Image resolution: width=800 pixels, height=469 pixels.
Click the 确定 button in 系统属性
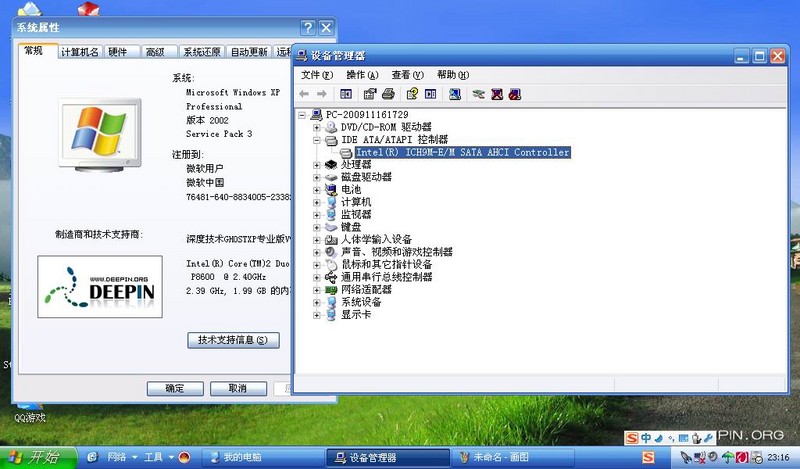[175, 388]
